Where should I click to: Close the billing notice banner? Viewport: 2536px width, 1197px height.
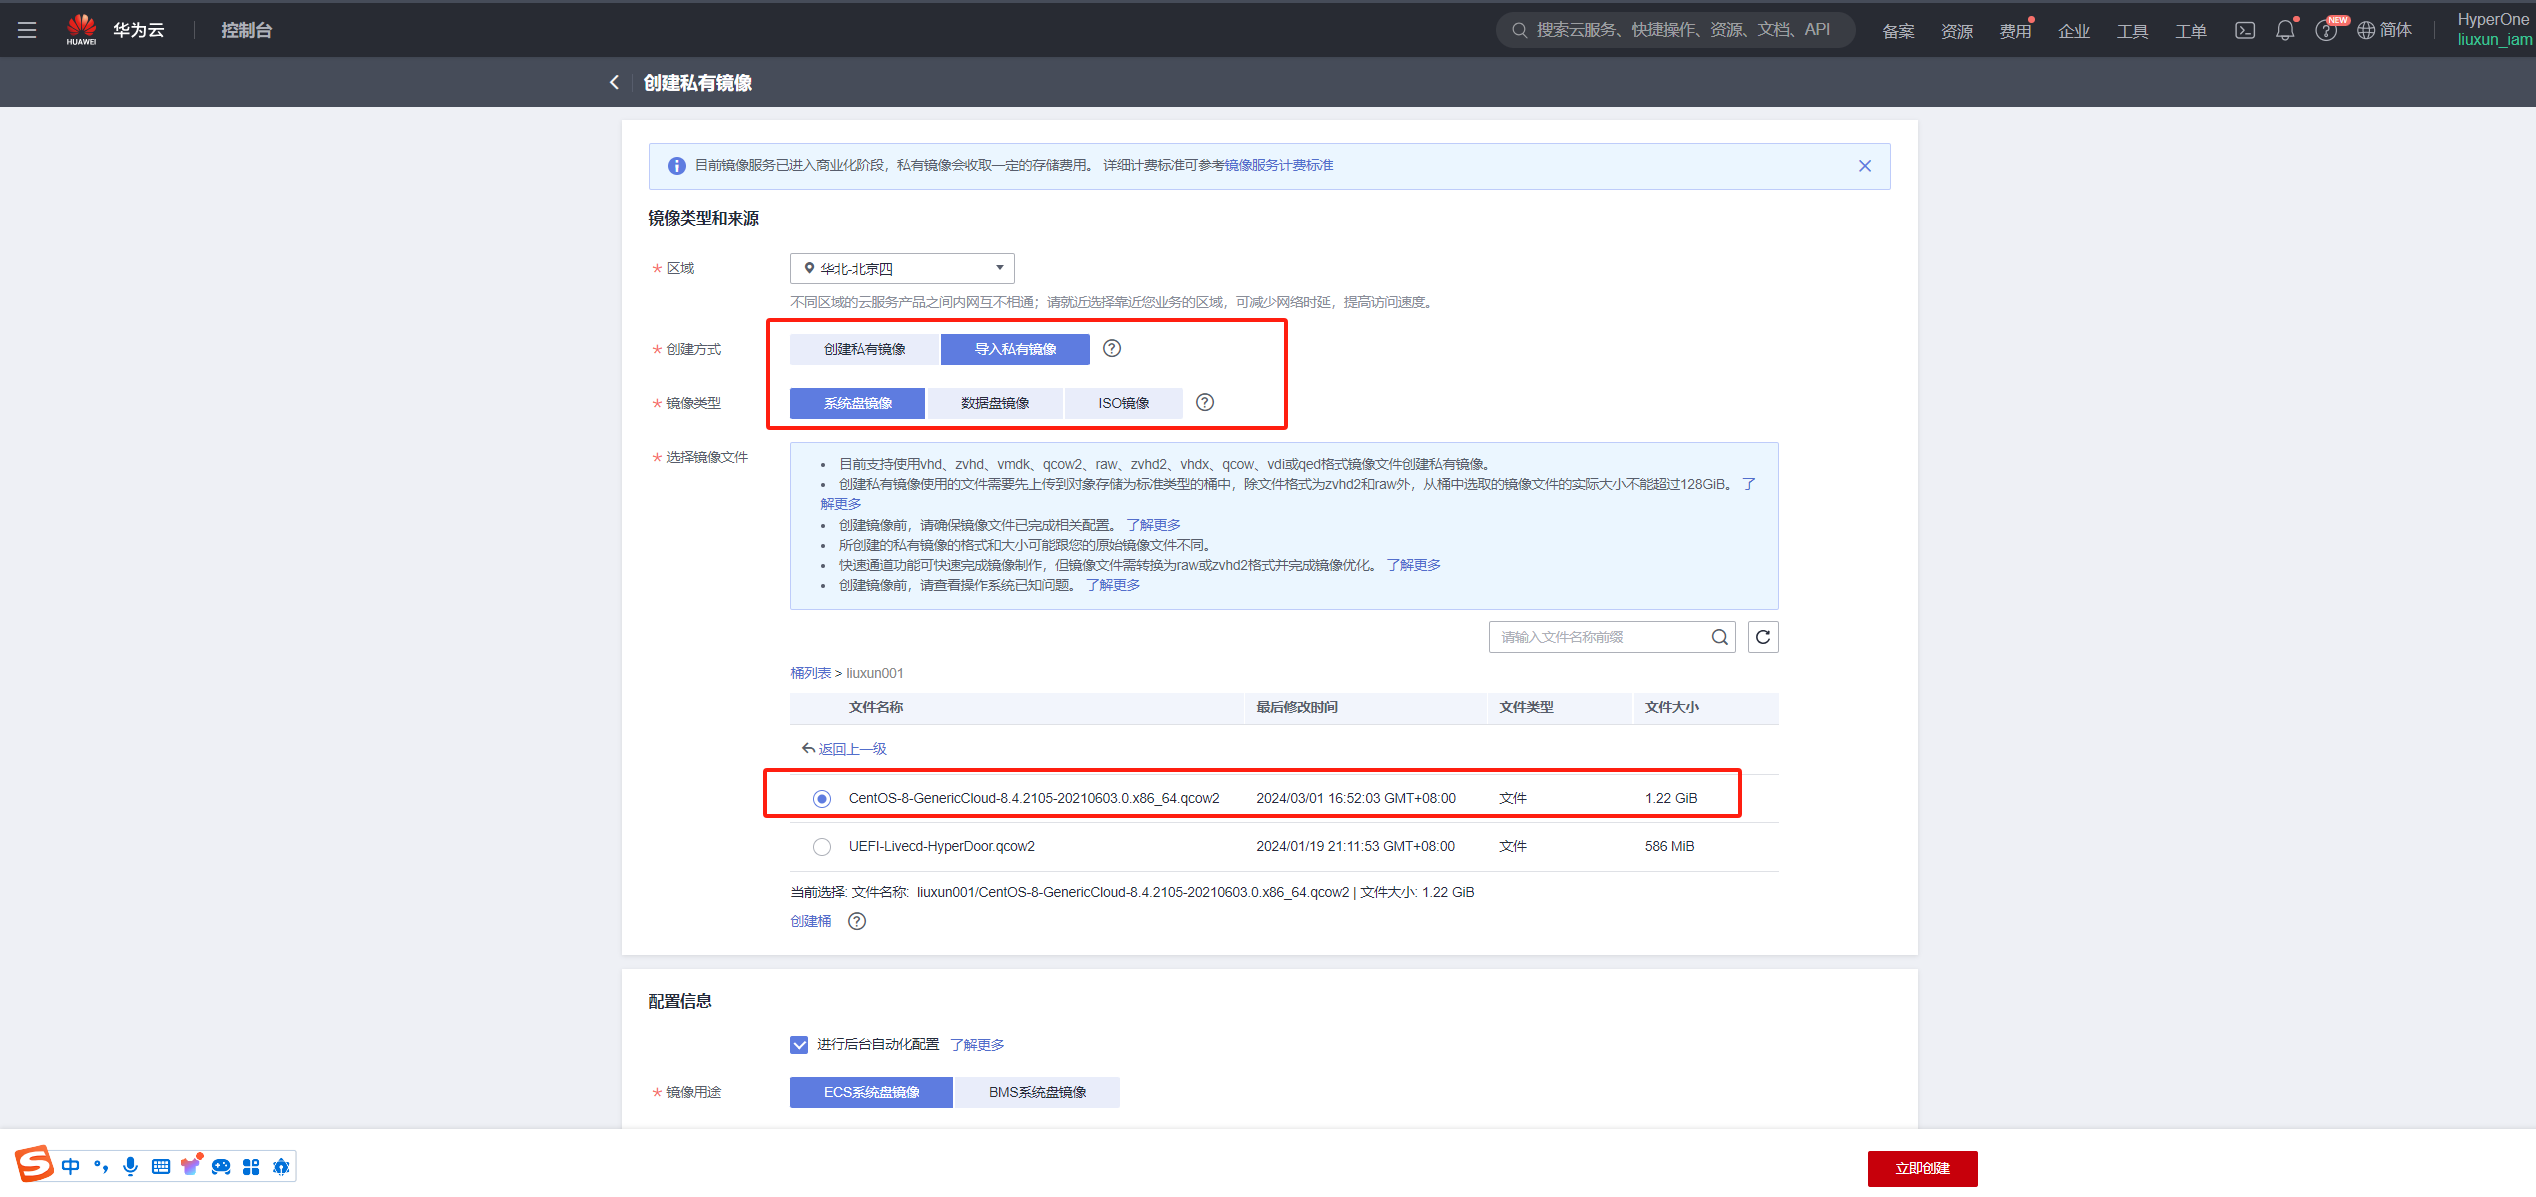[1865, 166]
